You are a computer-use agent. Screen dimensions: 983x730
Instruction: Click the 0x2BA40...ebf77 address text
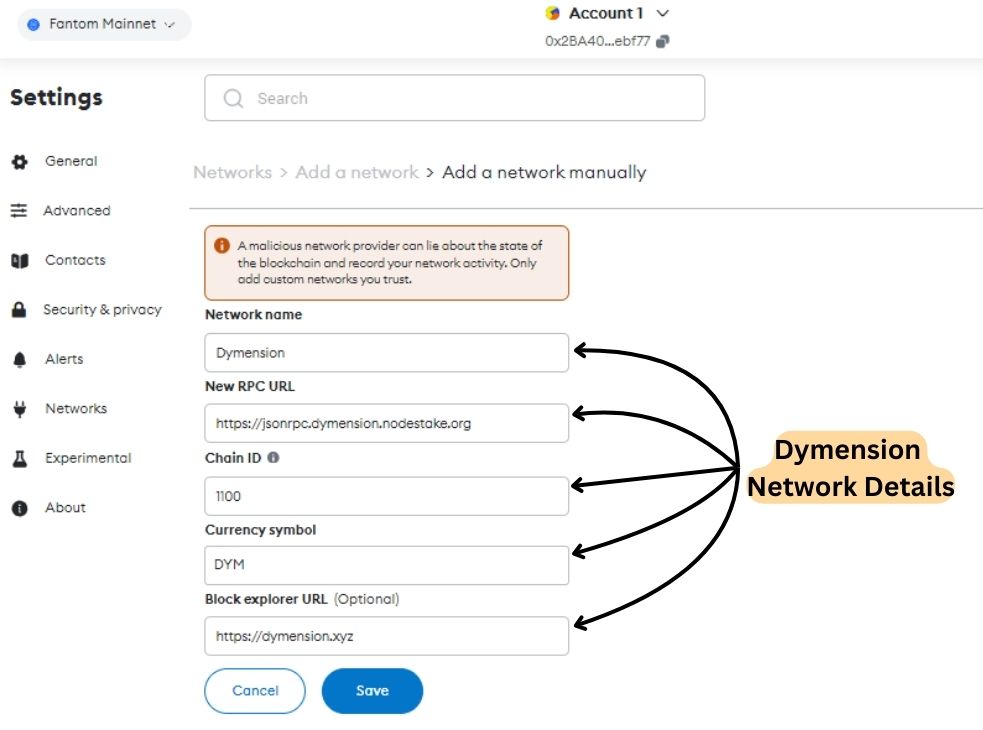coord(597,41)
